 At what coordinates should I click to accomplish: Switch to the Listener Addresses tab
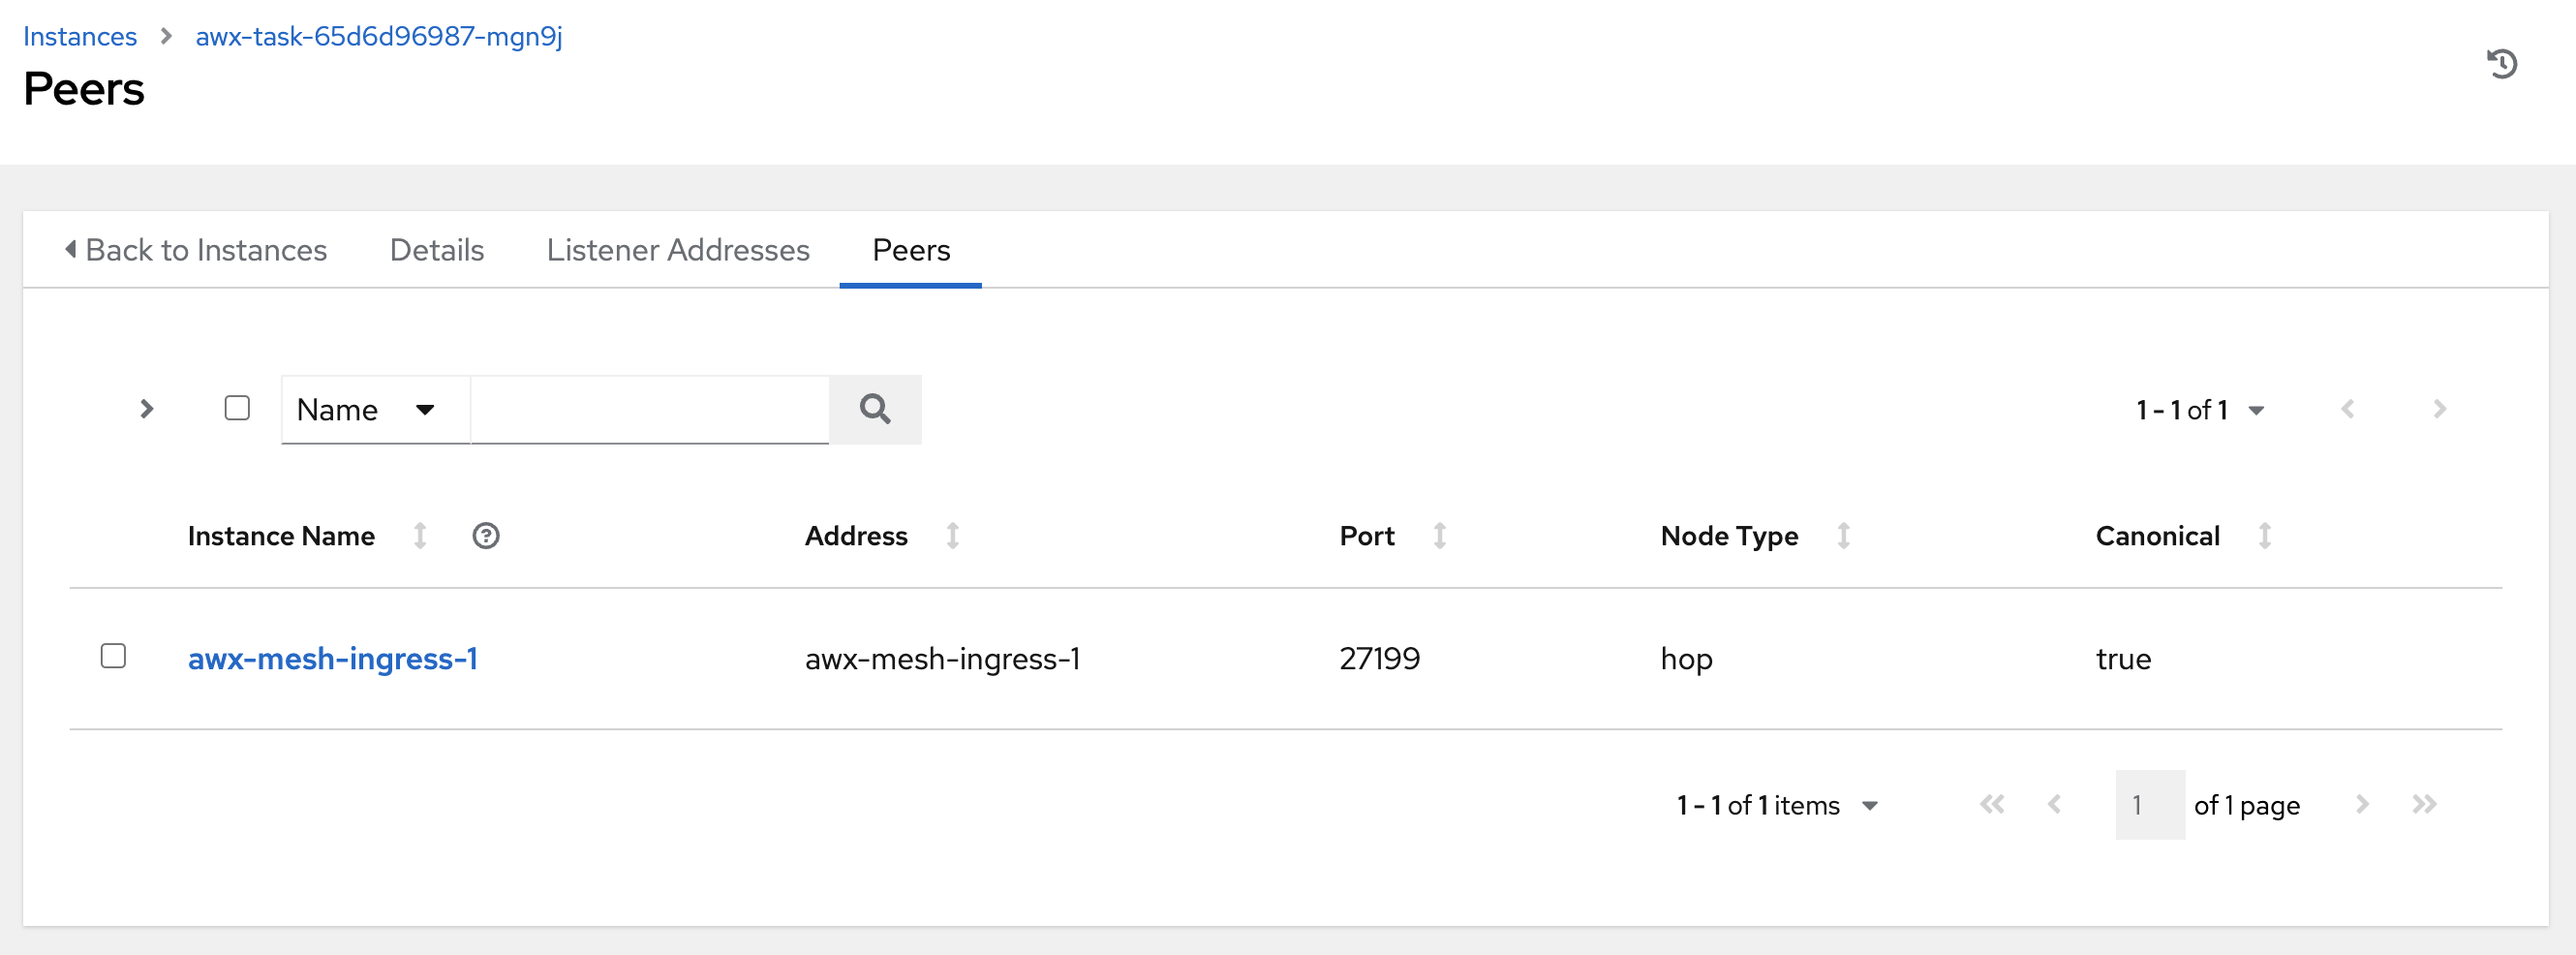(x=677, y=250)
